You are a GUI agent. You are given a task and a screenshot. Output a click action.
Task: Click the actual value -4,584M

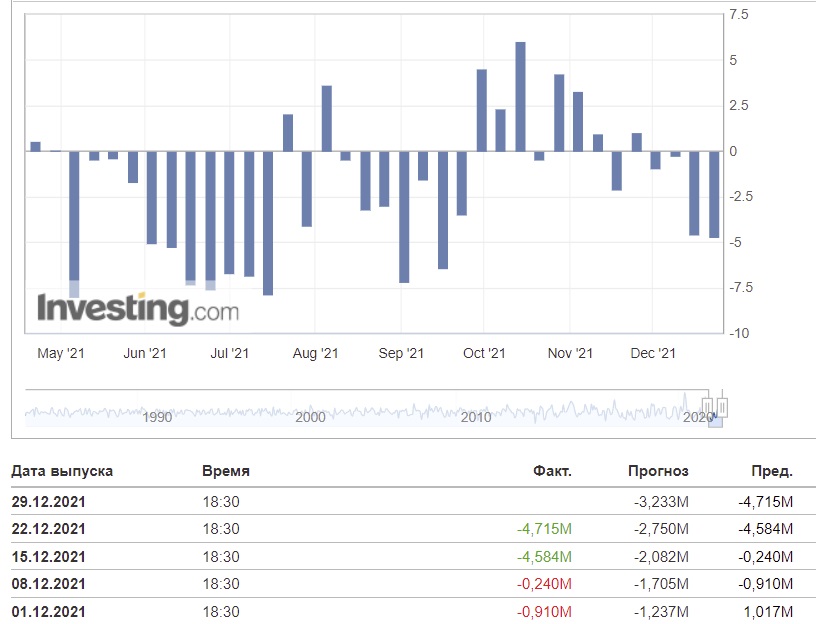[x=544, y=556]
